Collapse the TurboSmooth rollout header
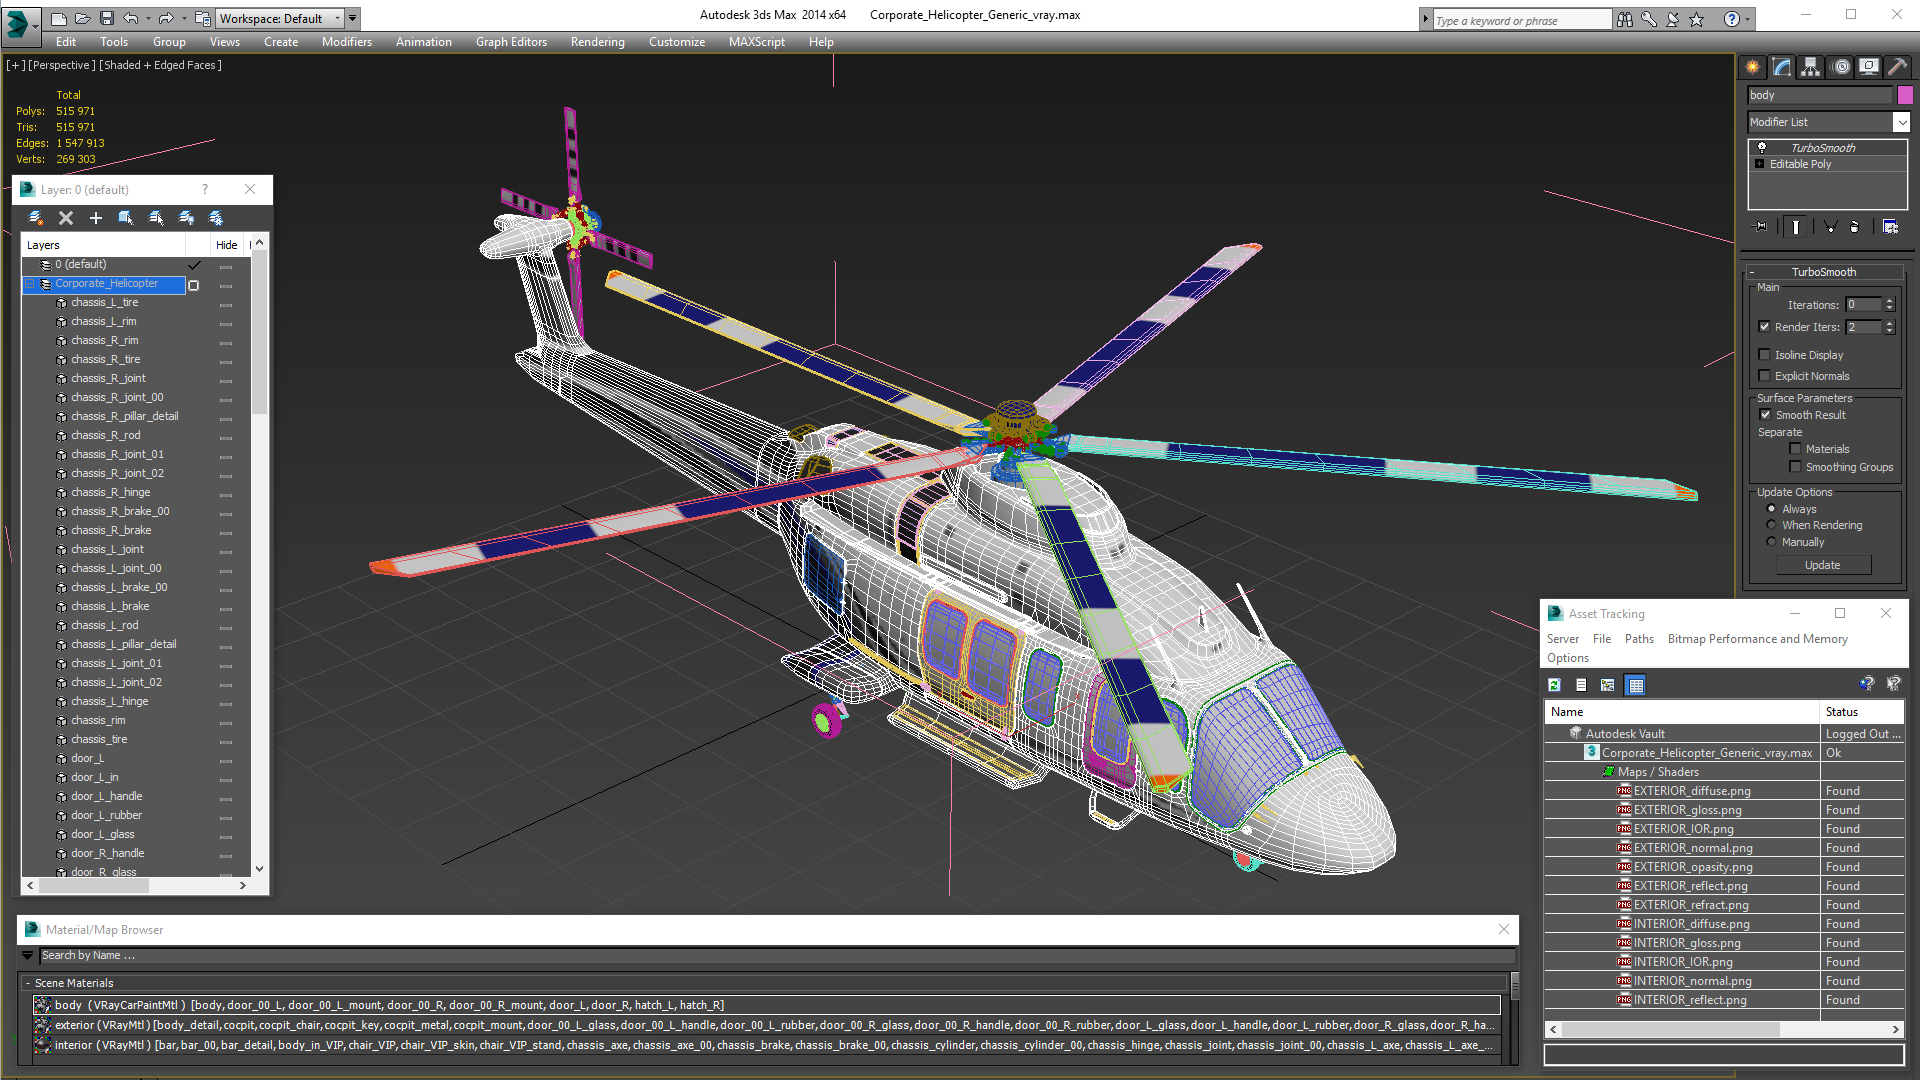Screen dimensions: 1920x1080 click(1824, 272)
